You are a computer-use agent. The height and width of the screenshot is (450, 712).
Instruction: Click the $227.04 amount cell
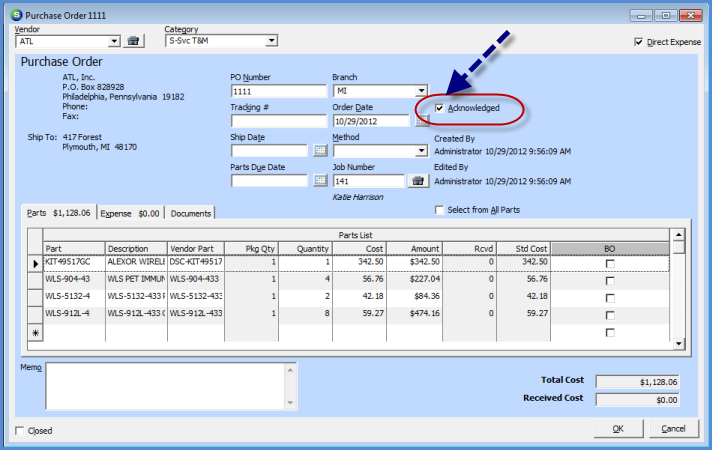coord(414,279)
